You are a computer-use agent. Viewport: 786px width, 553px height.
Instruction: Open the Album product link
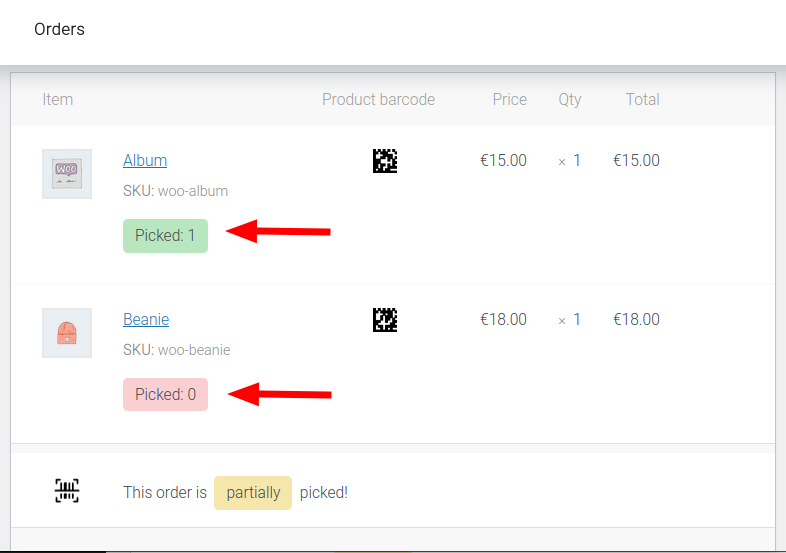(x=145, y=160)
